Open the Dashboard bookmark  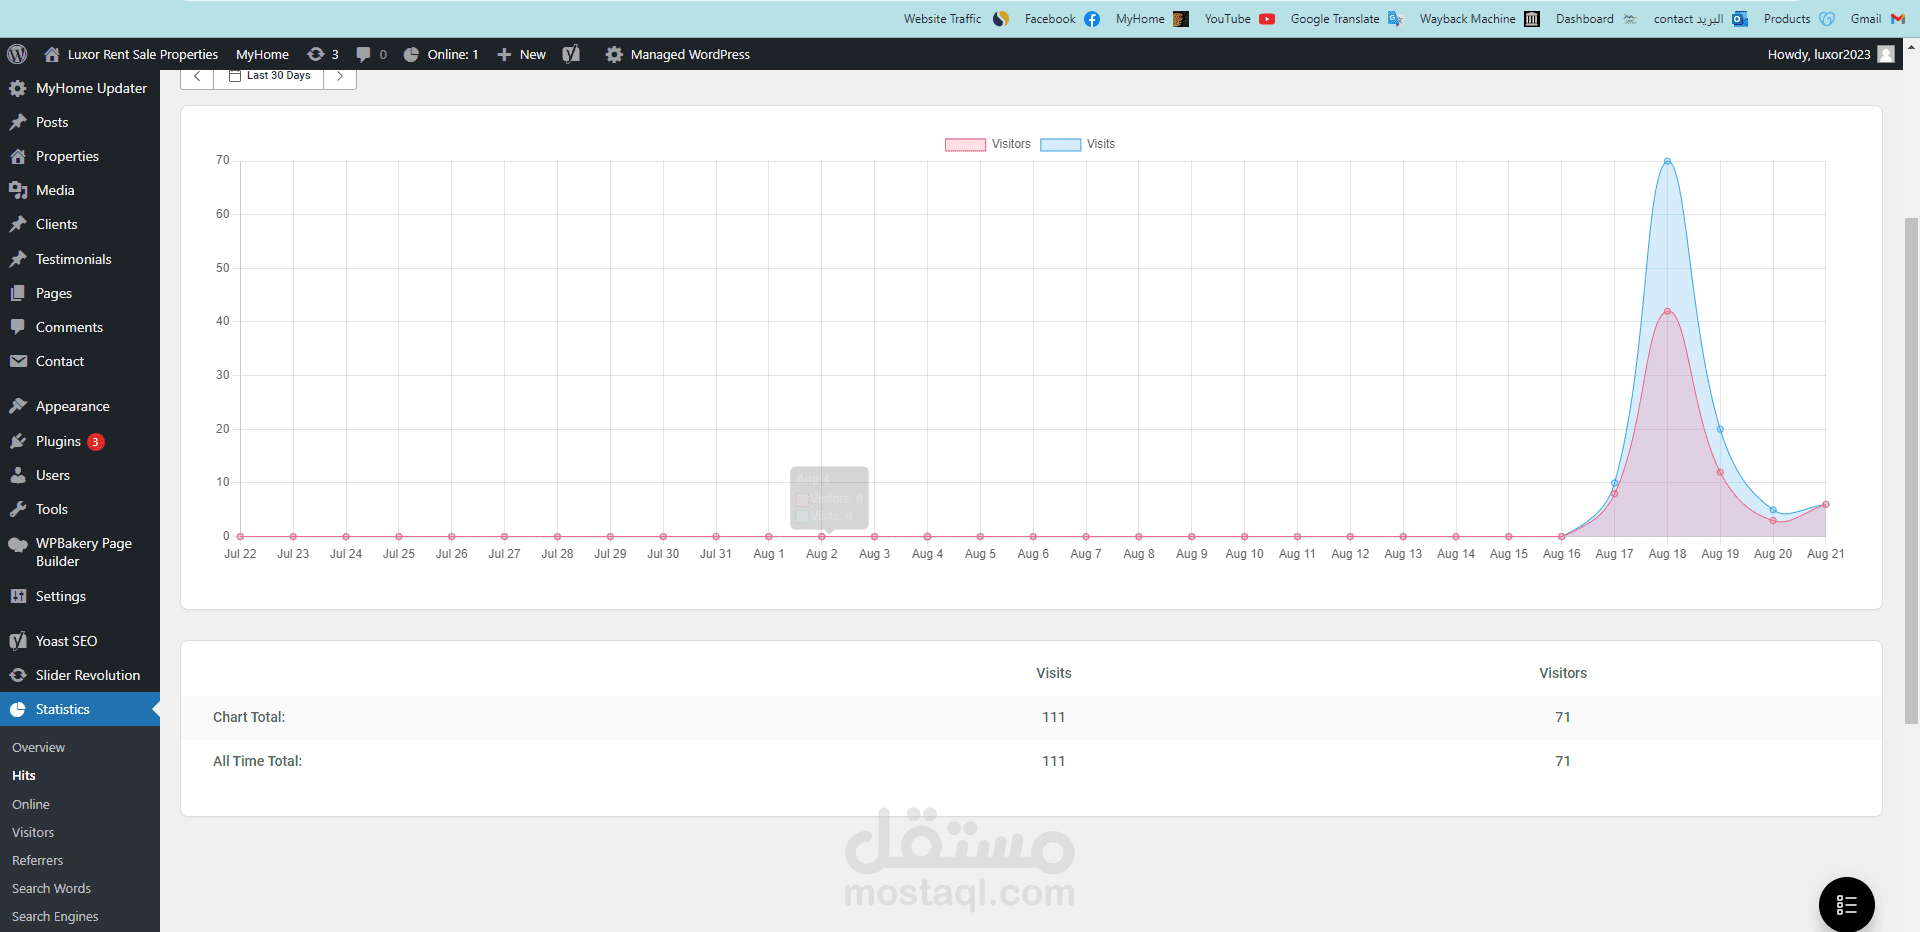click(1596, 19)
